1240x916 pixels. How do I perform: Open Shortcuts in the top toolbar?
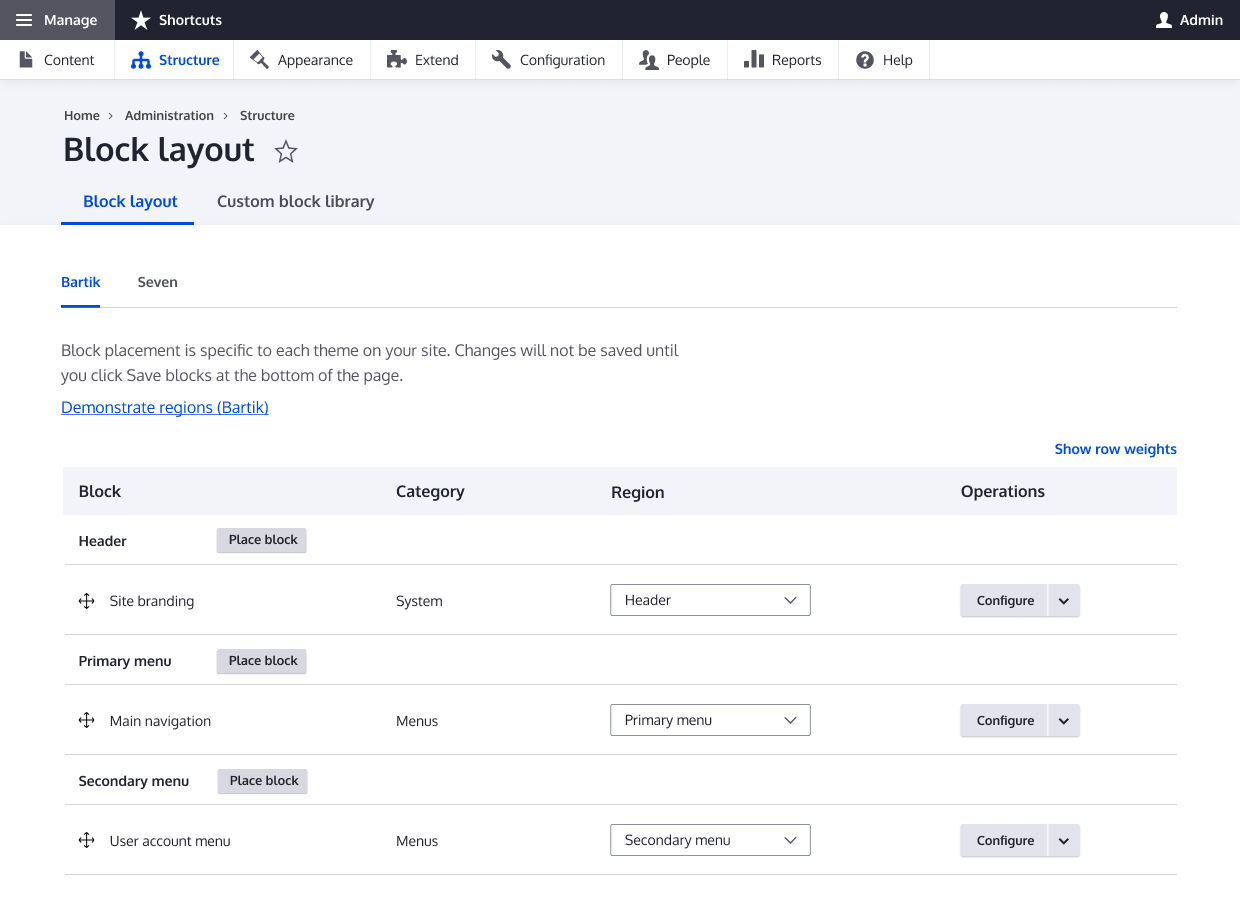(177, 20)
